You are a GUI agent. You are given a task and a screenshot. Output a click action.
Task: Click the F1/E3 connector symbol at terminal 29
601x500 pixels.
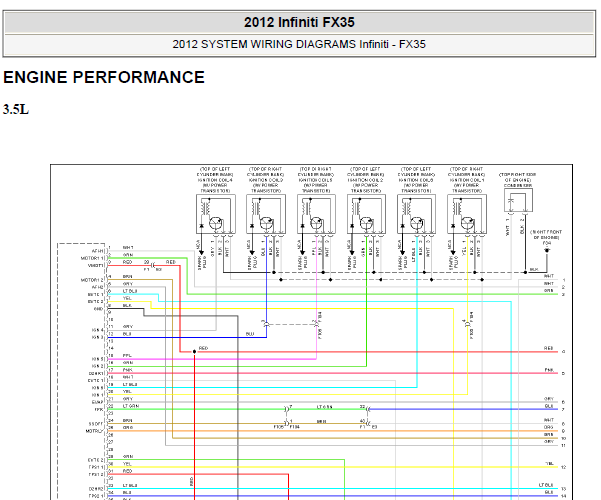tap(153, 265)
